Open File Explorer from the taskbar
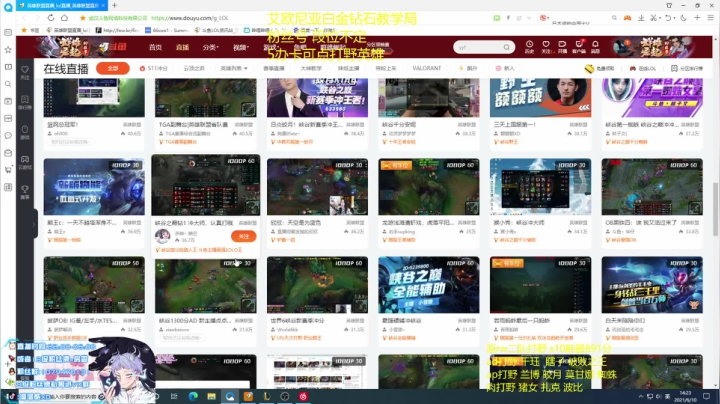The height and width of the screenshot is (404, 720). tap(211, 396)
